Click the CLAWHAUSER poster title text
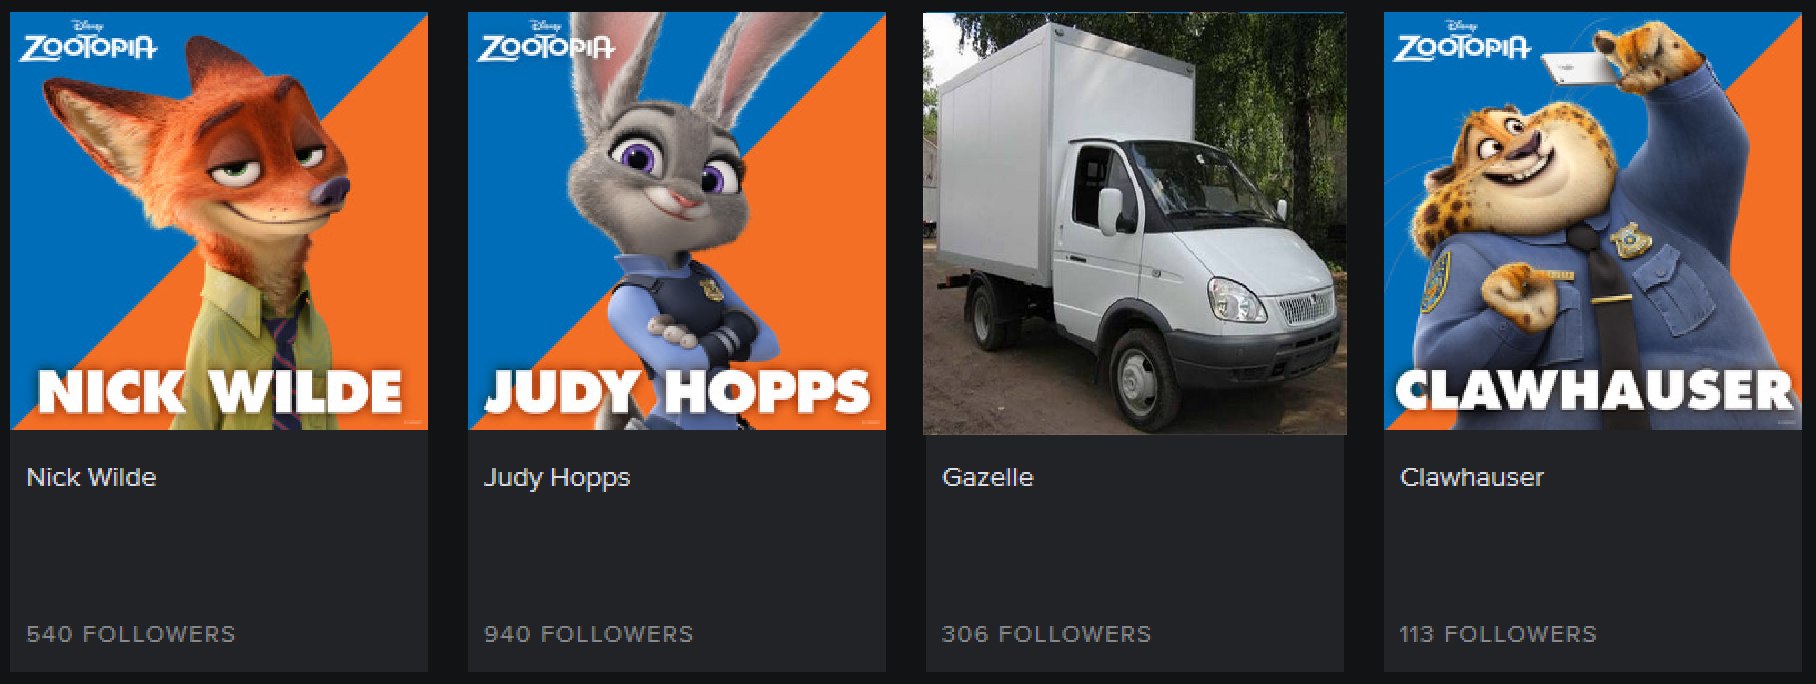Viewport: 1816px width, 684px height. [1594, 390]
